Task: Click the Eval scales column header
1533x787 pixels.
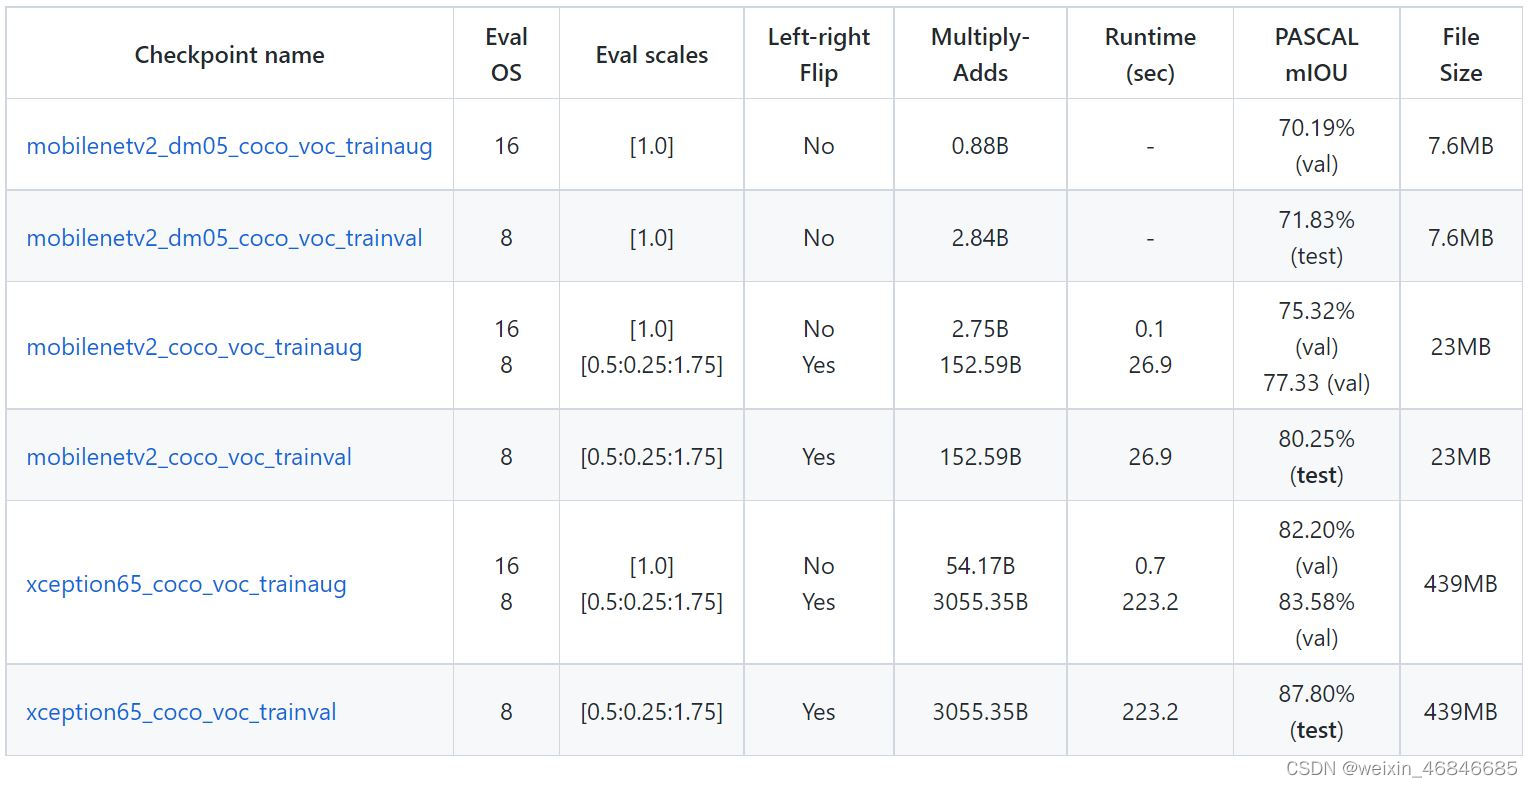Action: [x=651, y=55]
